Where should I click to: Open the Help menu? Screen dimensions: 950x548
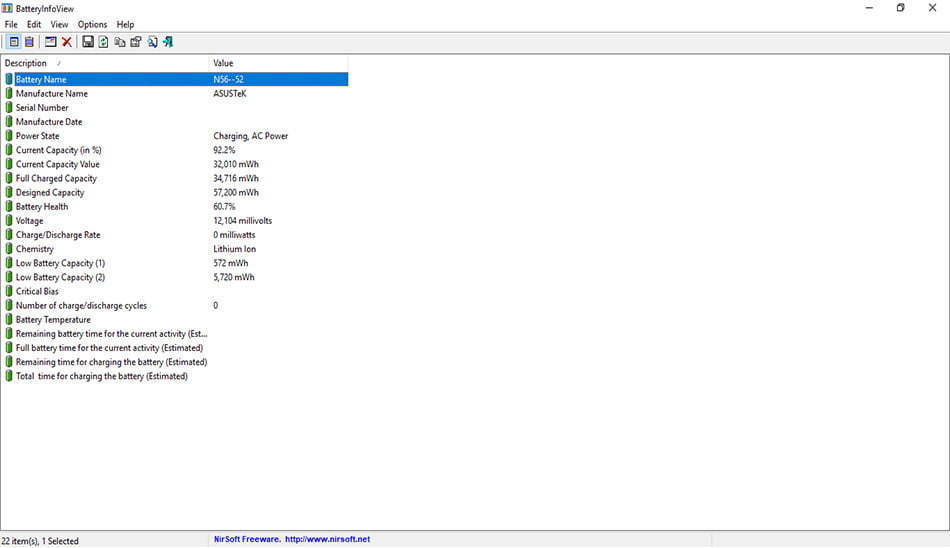pyautogui.click(x=125, y=24)
